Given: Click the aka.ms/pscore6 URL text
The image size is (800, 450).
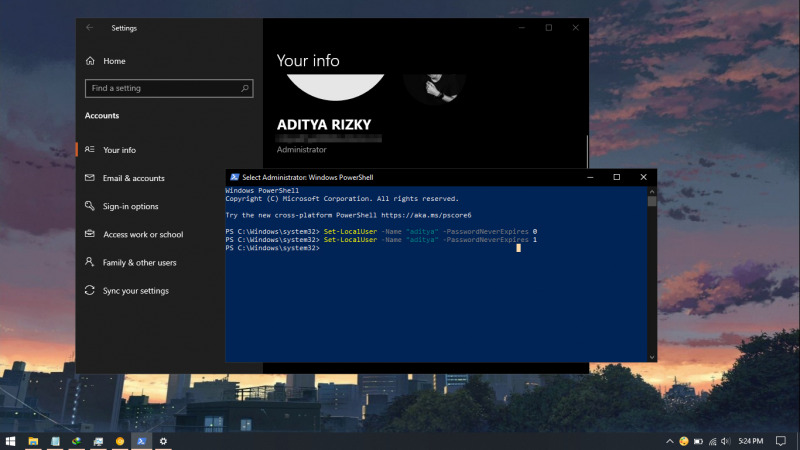Looking at the screenshot, I should pyautogui.click(x=426, y=215).
